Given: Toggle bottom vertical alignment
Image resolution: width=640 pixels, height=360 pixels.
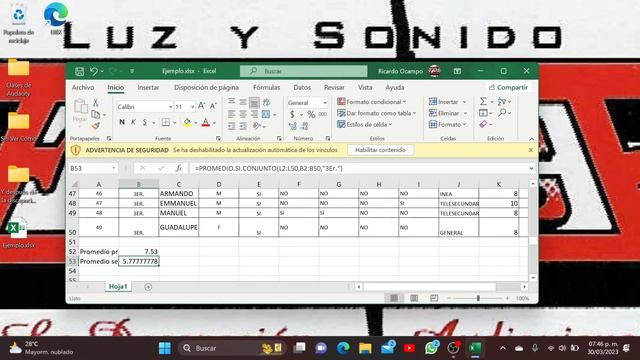Looking at the screenshot, I should click(x=254, y=102).
